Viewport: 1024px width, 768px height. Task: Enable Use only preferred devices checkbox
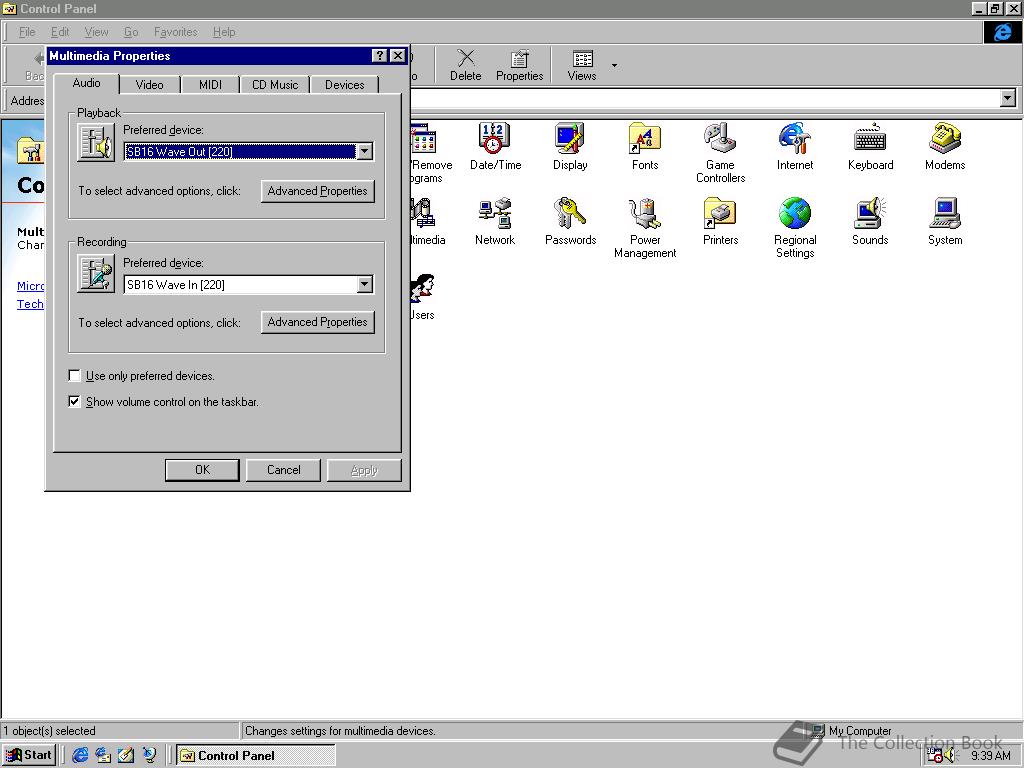(x=74, y=376)
